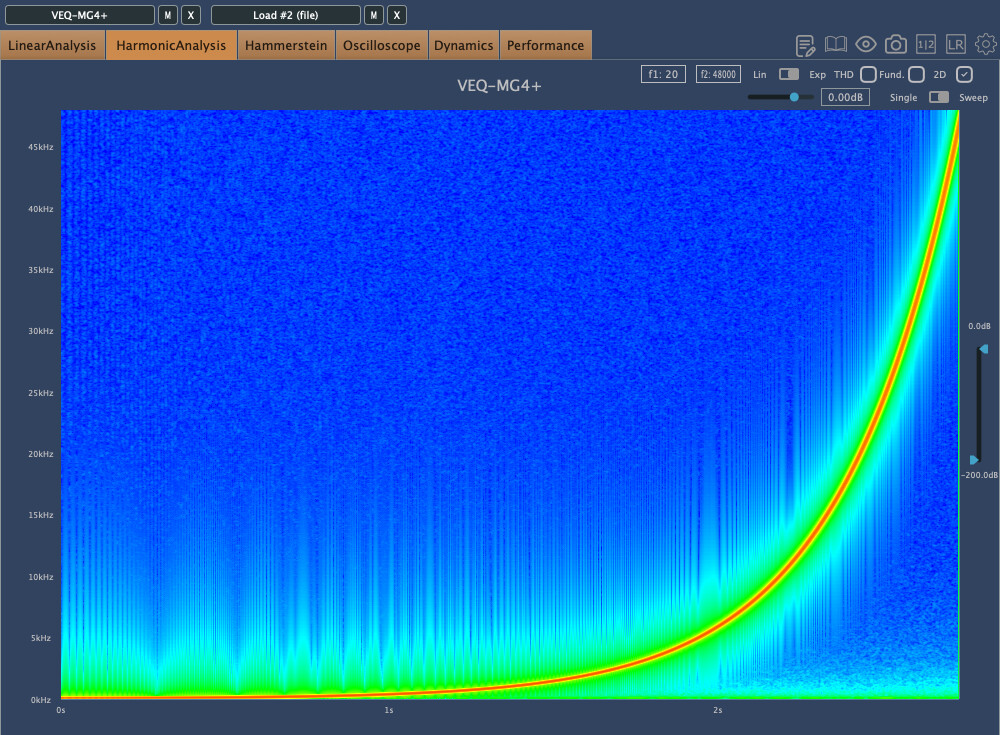Click the eye view icon

click(x=866, y=45)
